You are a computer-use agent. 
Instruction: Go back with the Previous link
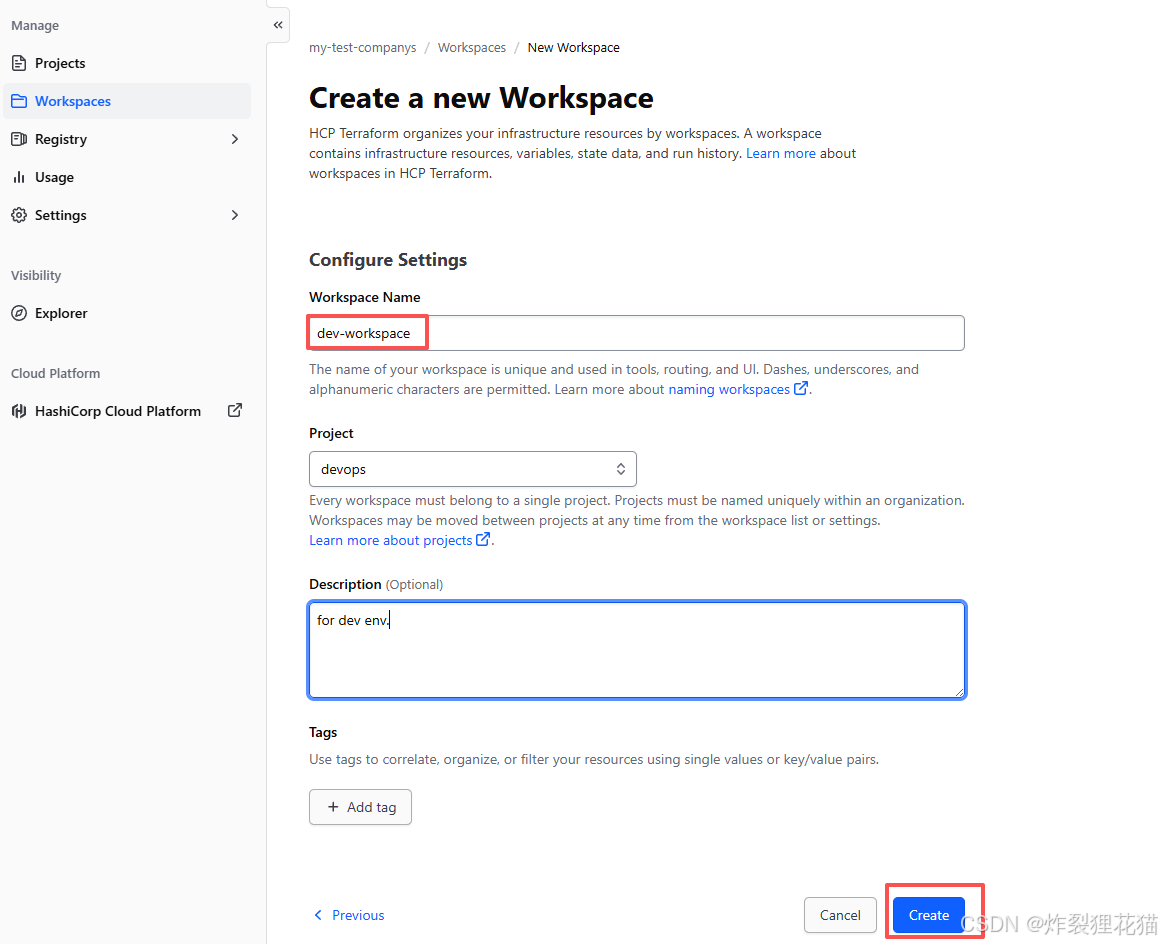point(349,915)
